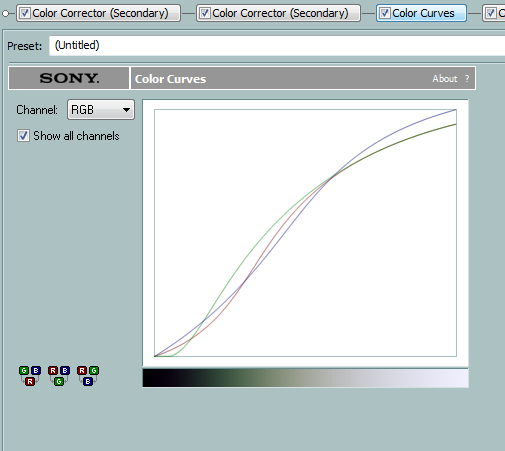The height and width of the screenshot is (451, 505).
Task: Open the Channel RGB dropdown
Action: coord(101,109)
